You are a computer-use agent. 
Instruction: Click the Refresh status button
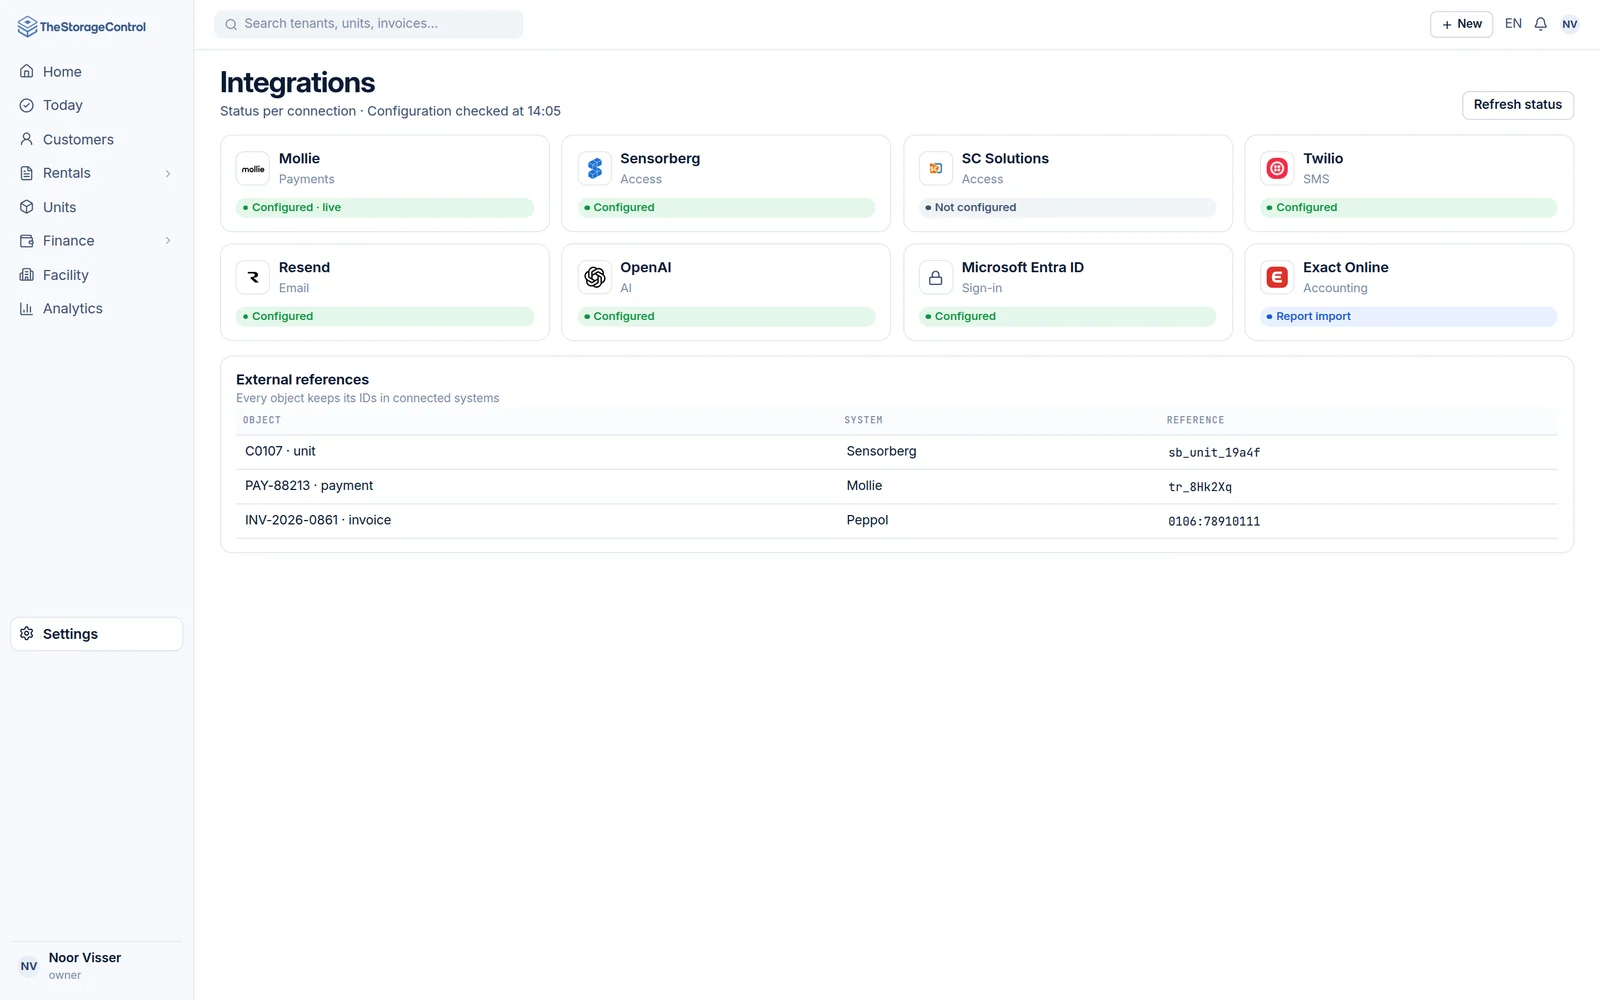pos(1517,105)
